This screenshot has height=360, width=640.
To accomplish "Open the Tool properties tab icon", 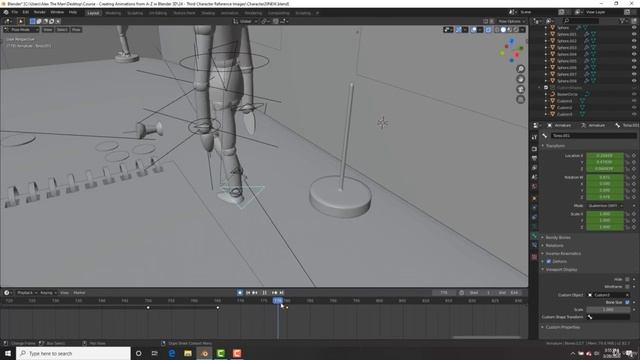I will pyautogui.click(x=534, y=138).
